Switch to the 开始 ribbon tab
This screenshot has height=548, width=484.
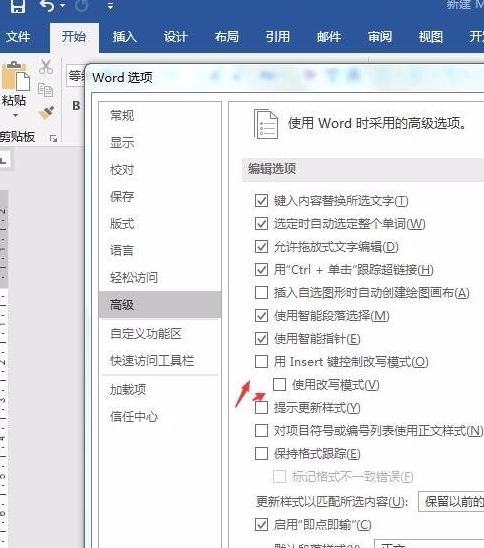74,37
